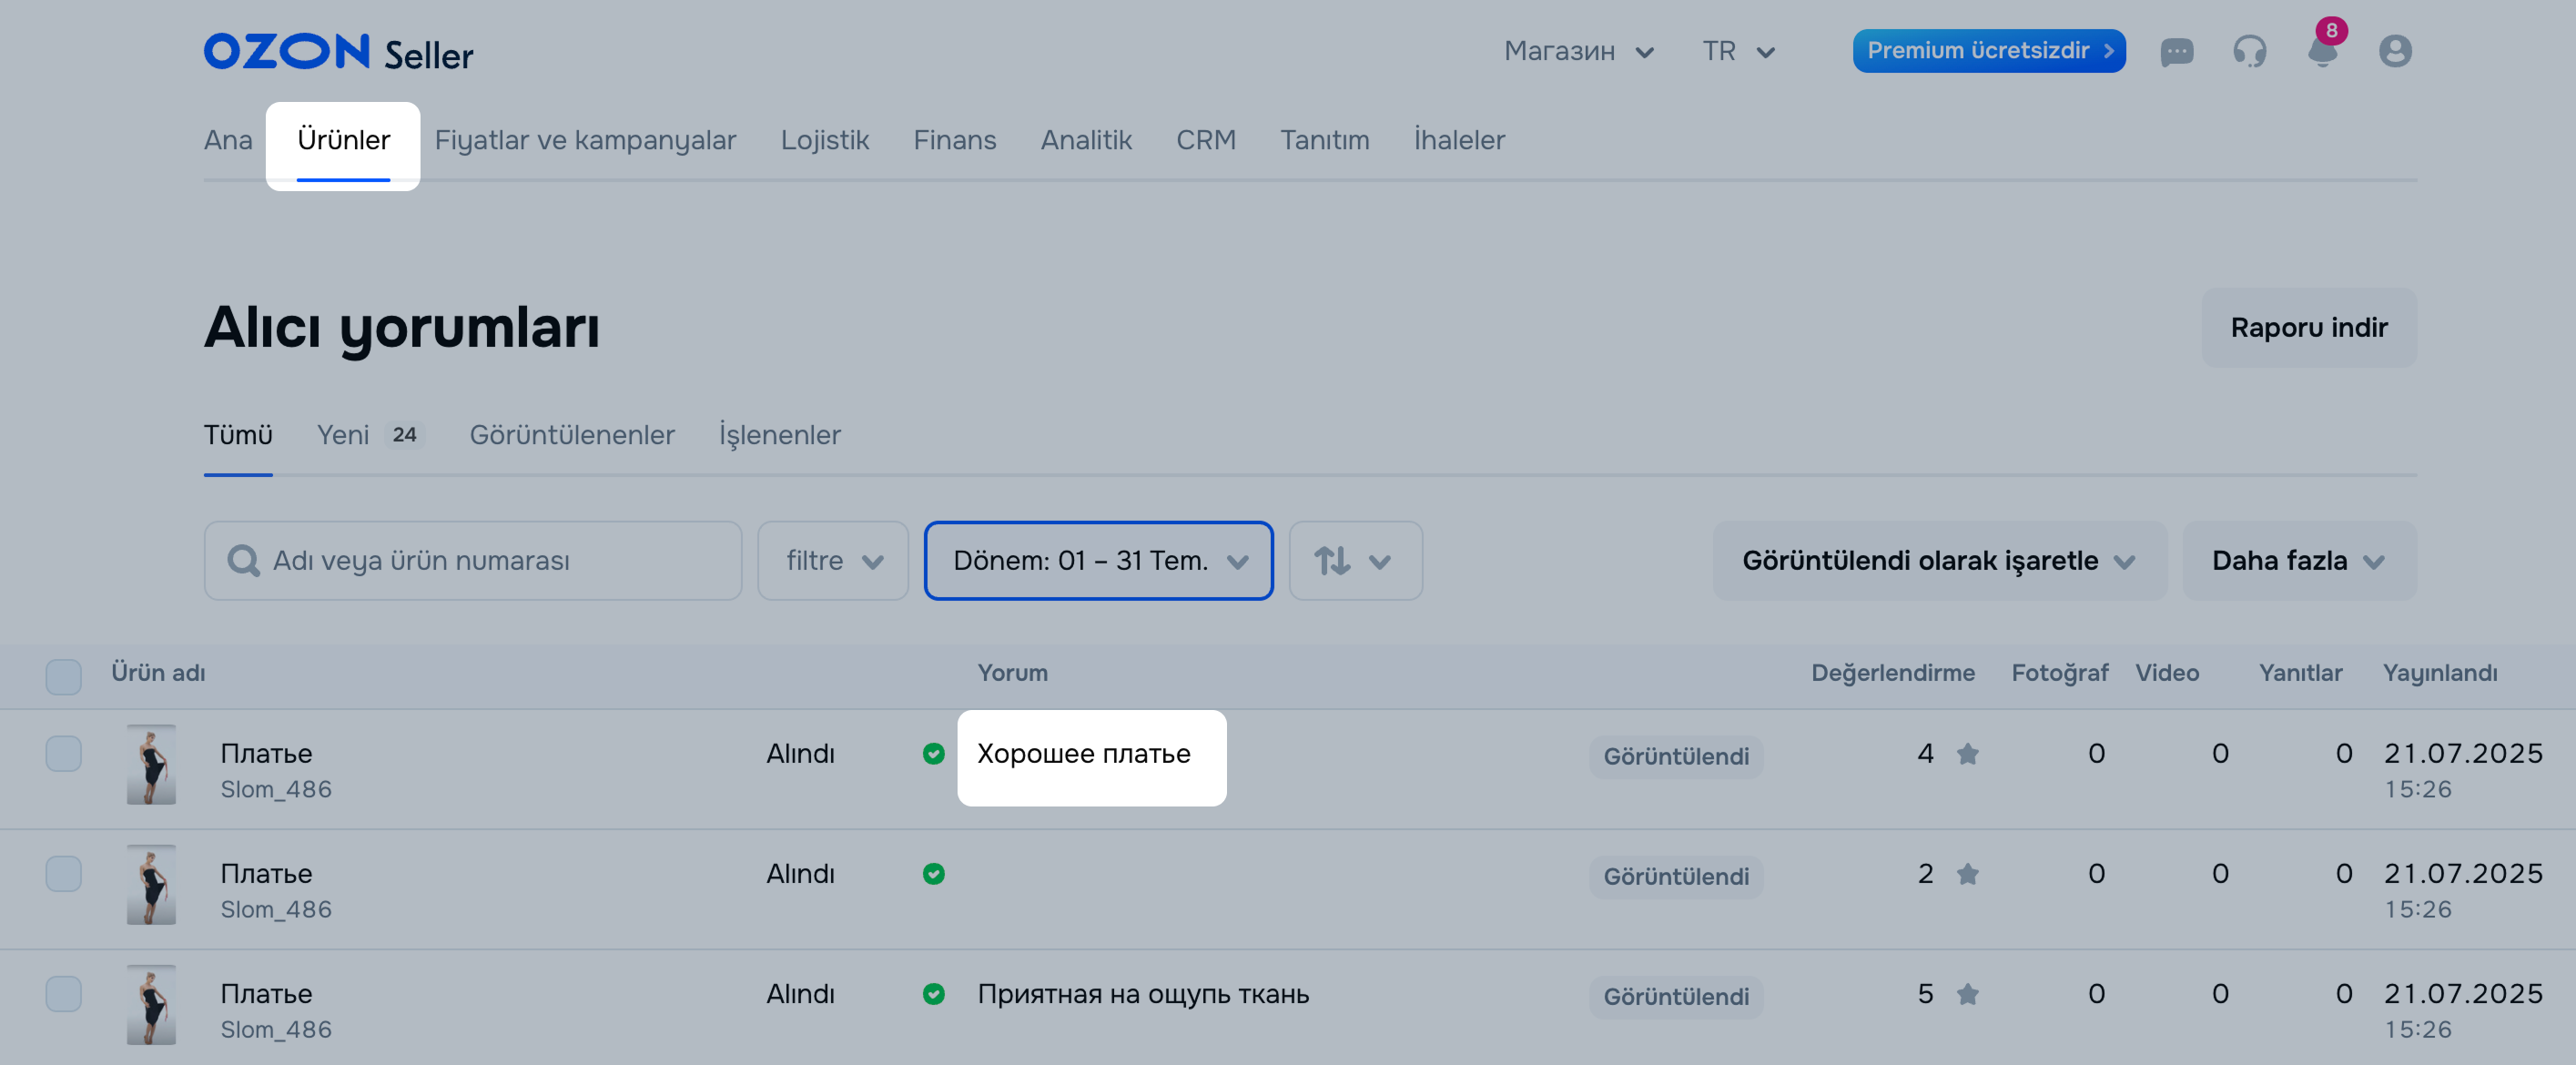2576x1065 pixels.
Task: Click the star icon next to rating 2
Action: tap(1967, 873)
